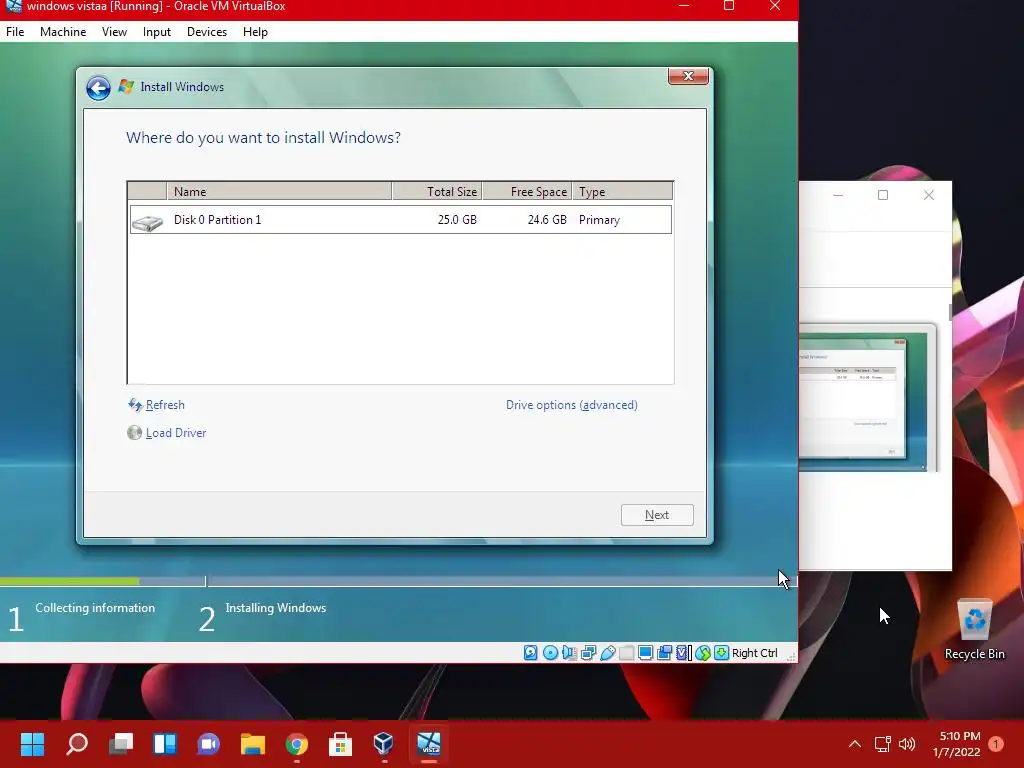Open VirtualBox Manager from taskbar

[x=384, y=744]
